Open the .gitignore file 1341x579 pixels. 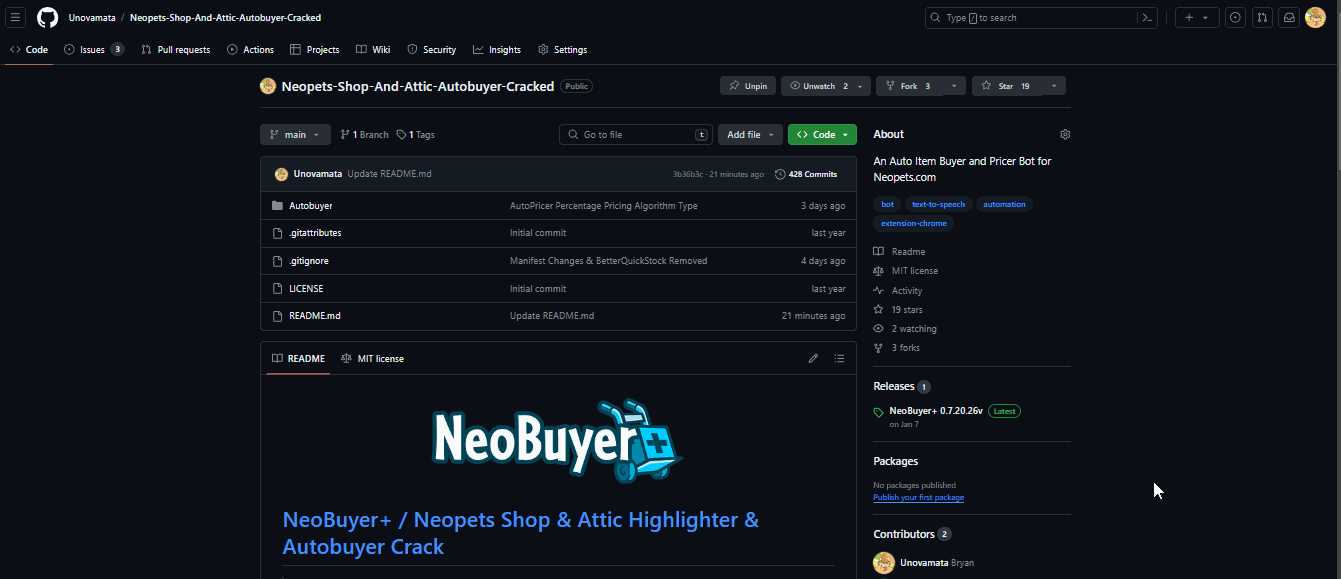309,261
